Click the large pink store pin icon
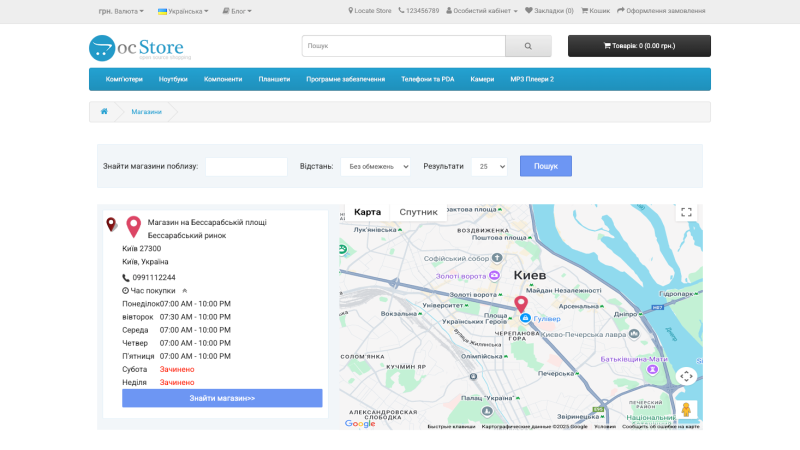The height and width of the screenshot is (450, 800). click(134, 227)
